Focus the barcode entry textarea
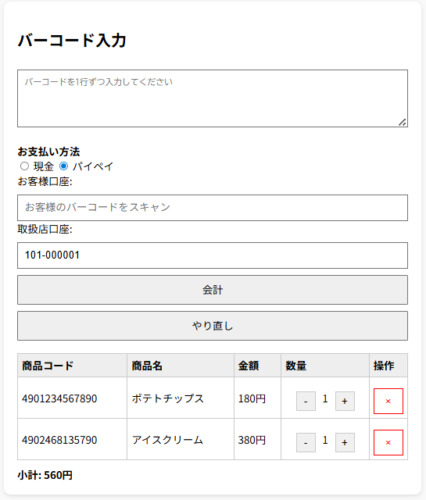 pos(212,98)
